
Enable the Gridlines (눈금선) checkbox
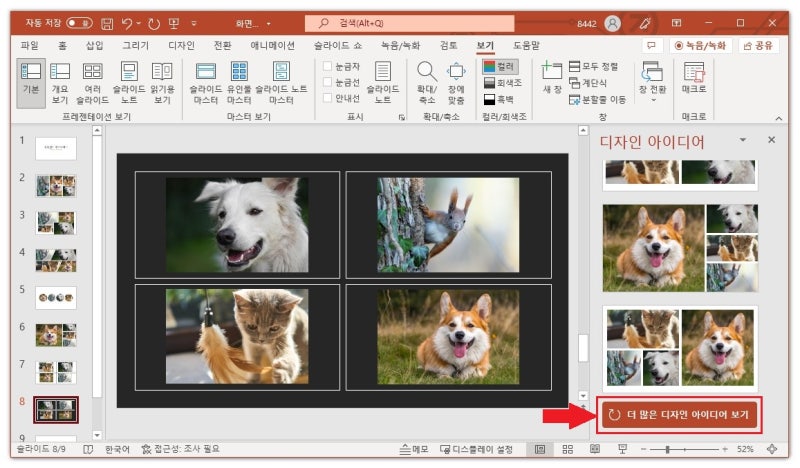pyautogui.click(x=328, y=82)
